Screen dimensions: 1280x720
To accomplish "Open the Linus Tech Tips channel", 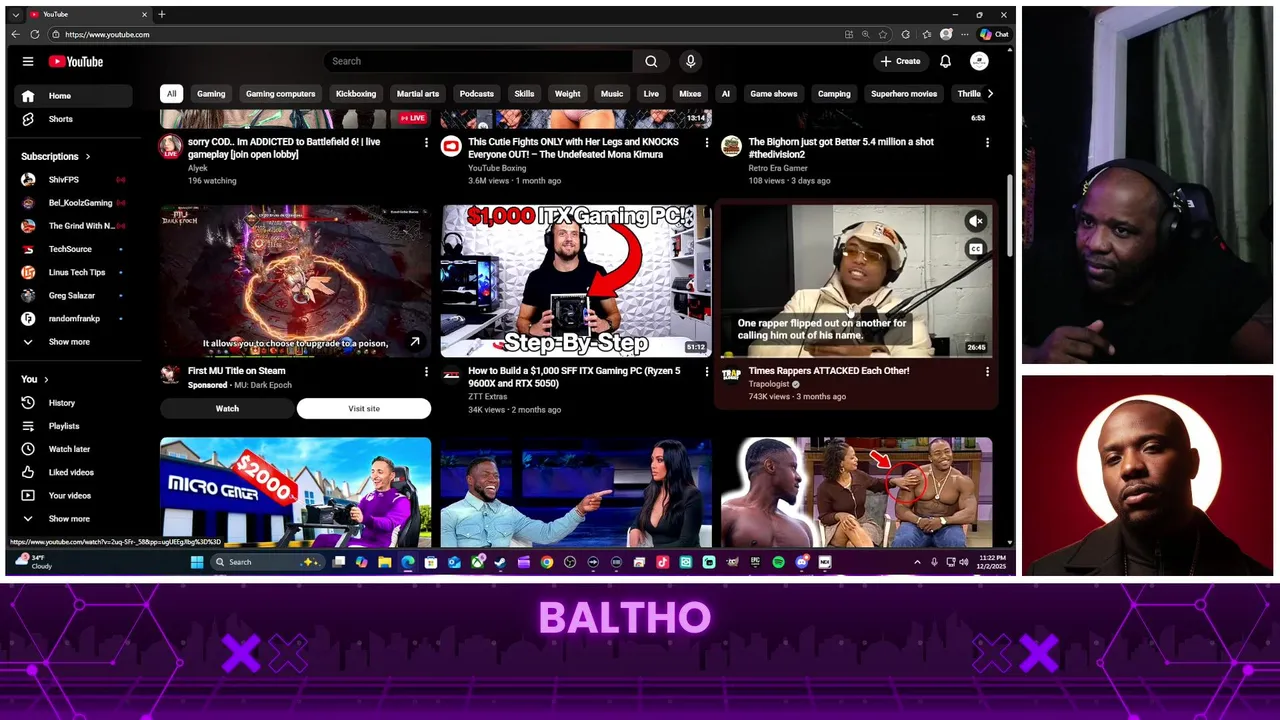I will (x=76, y=272).
